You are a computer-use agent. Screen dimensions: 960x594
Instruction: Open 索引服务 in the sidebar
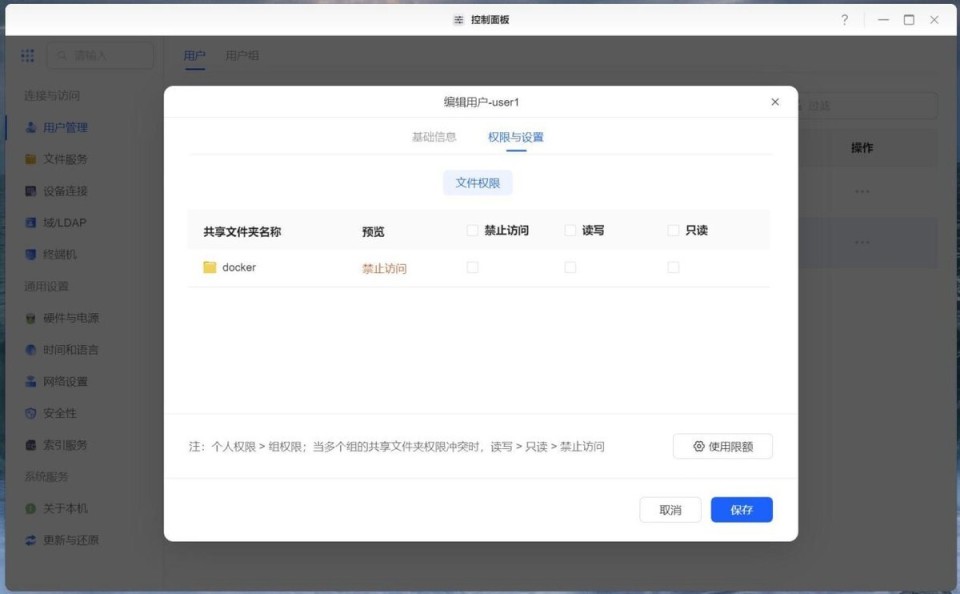56,445
